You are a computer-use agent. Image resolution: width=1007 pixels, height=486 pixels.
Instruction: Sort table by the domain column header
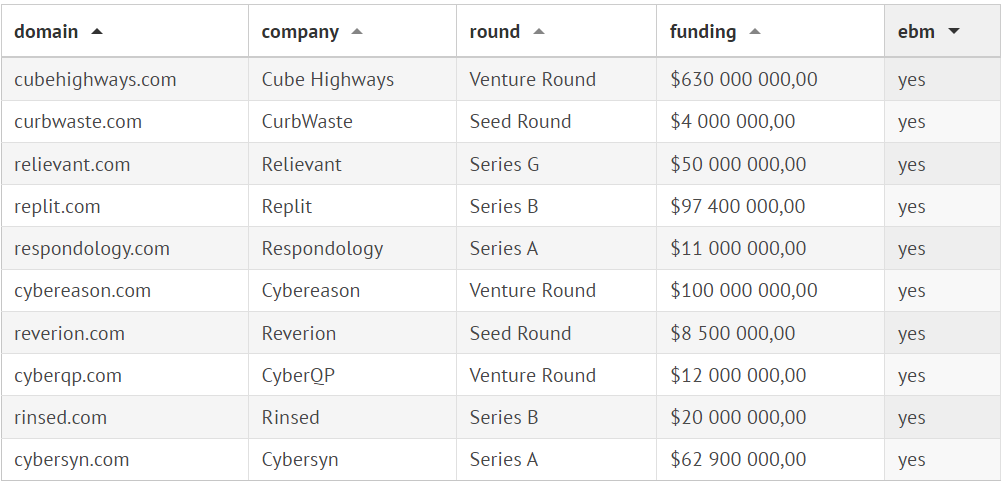[46, 32]
